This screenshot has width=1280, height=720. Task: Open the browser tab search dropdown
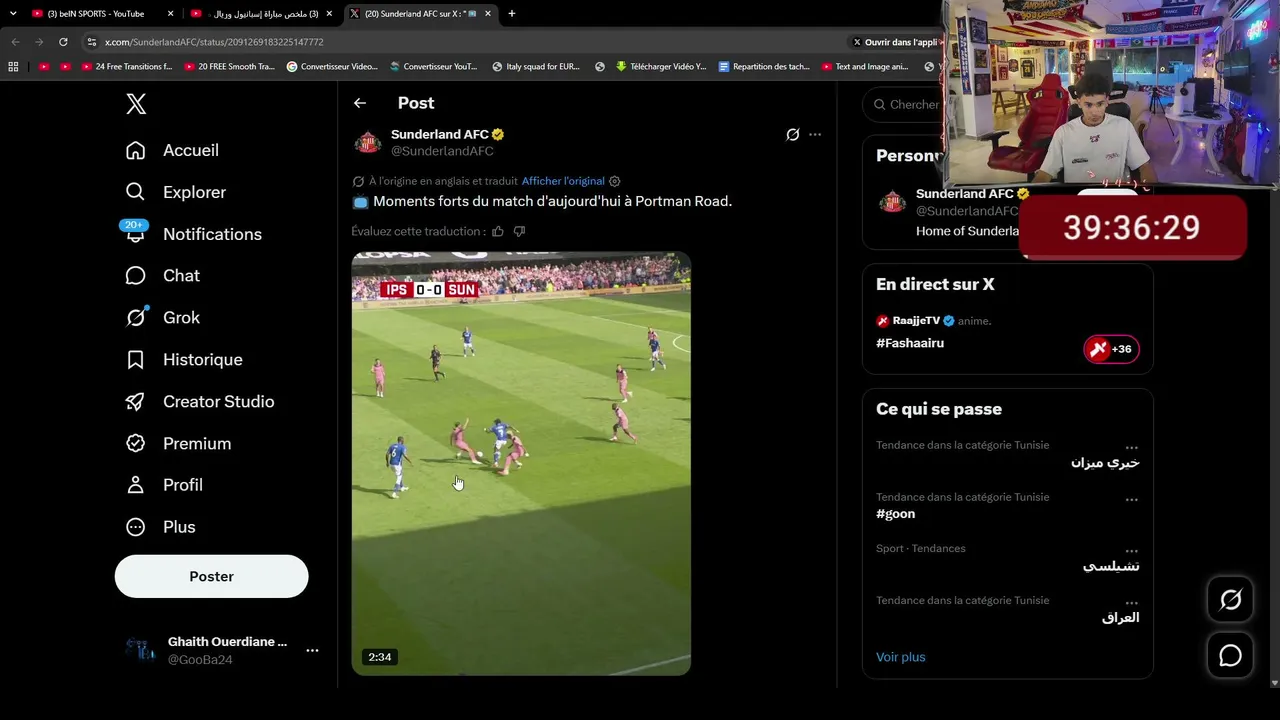point(13,14)
